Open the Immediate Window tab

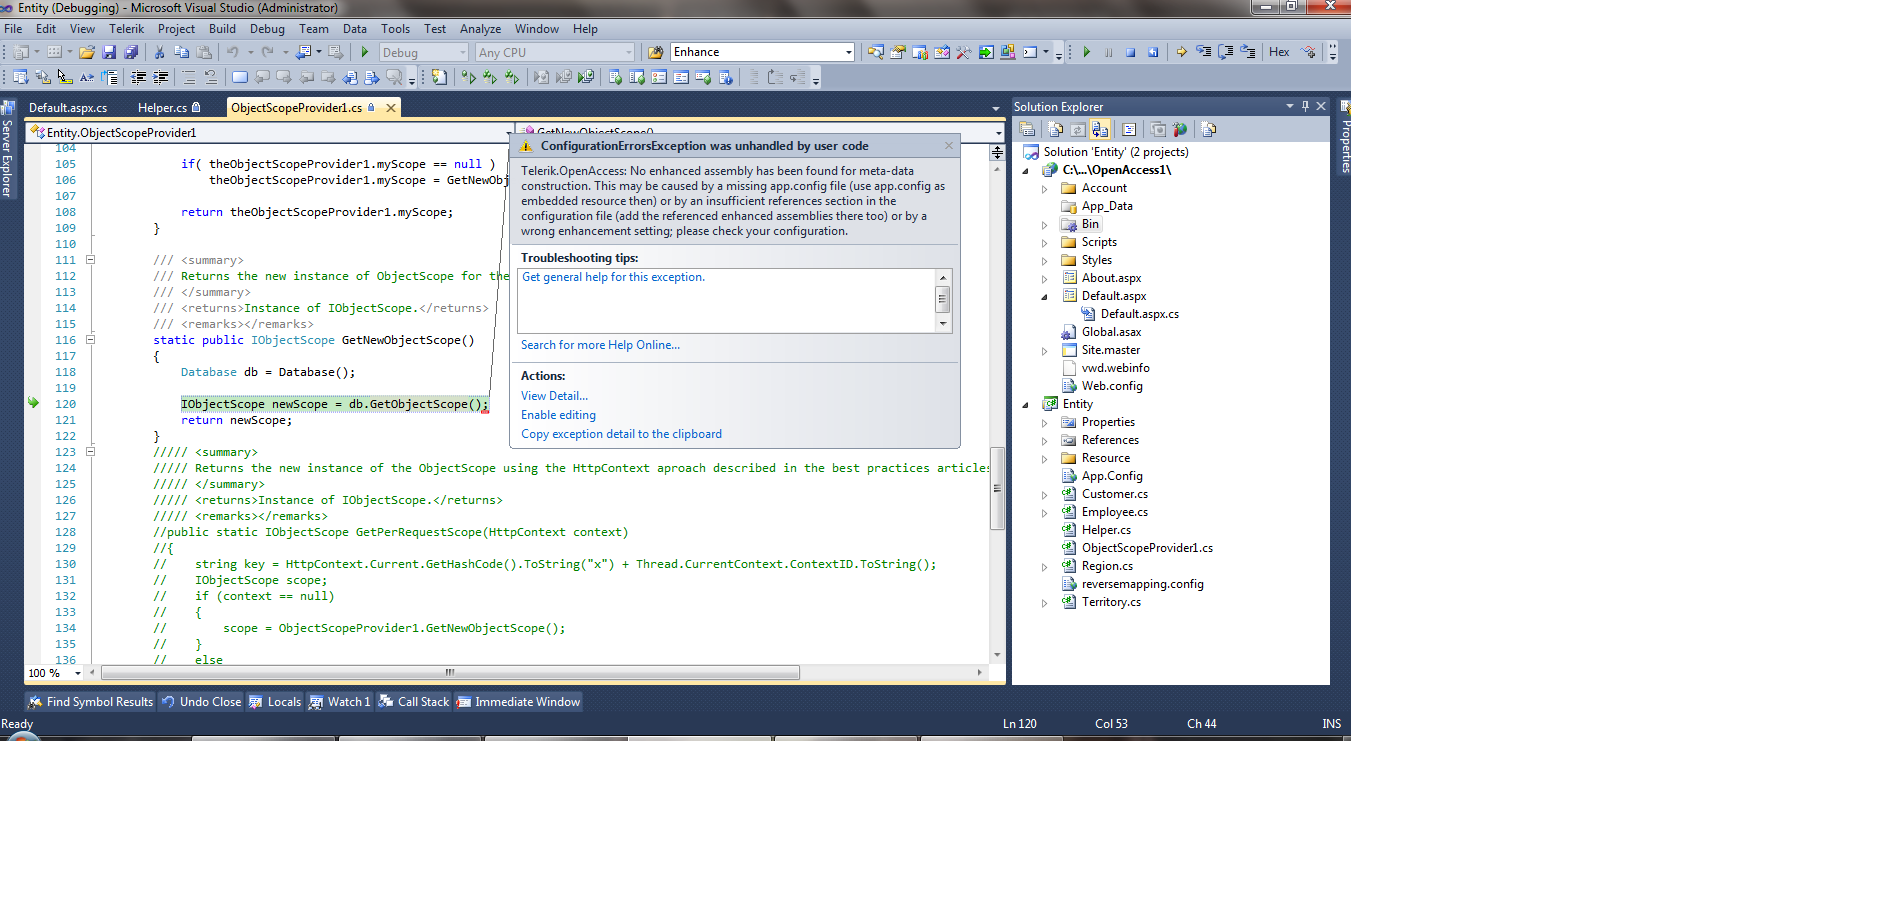[518, 702]
